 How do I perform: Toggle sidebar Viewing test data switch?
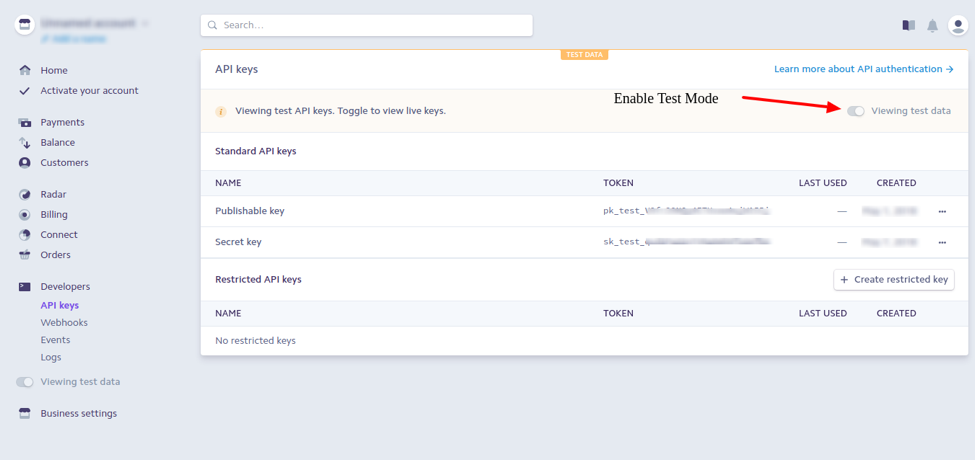pos(25,382)
